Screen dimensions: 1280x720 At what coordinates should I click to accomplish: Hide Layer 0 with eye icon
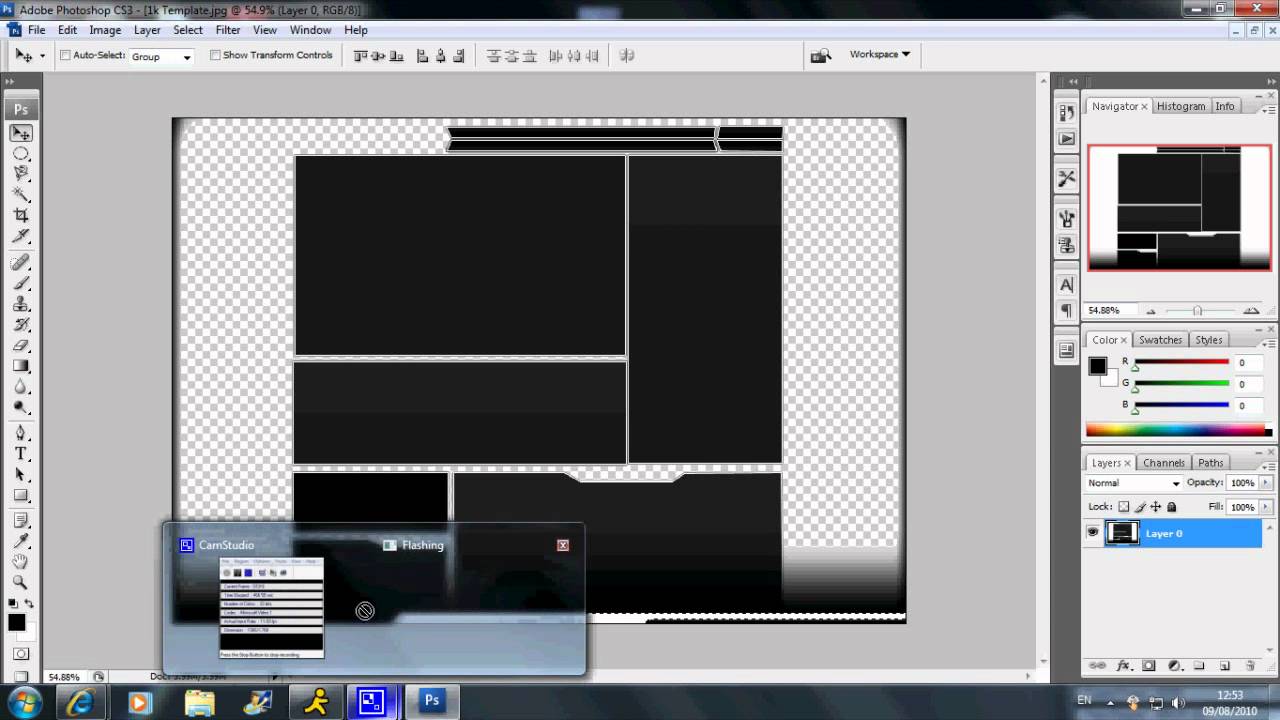pos(1093,533)
